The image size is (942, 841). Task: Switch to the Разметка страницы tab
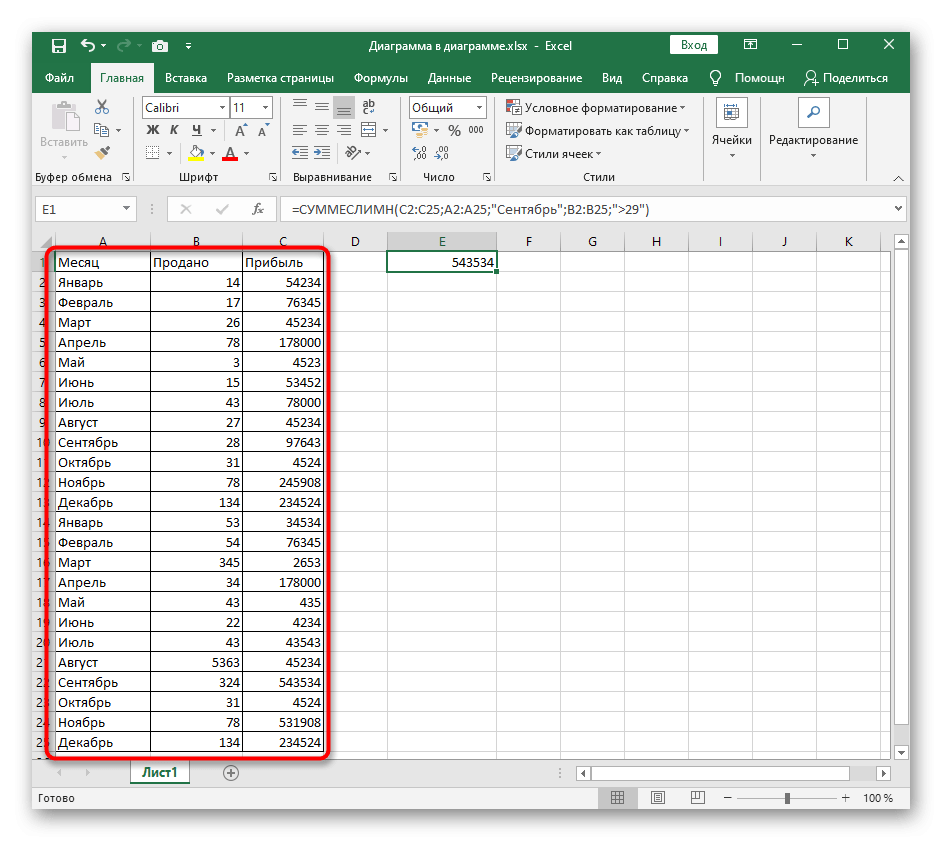tap(280, 78)
